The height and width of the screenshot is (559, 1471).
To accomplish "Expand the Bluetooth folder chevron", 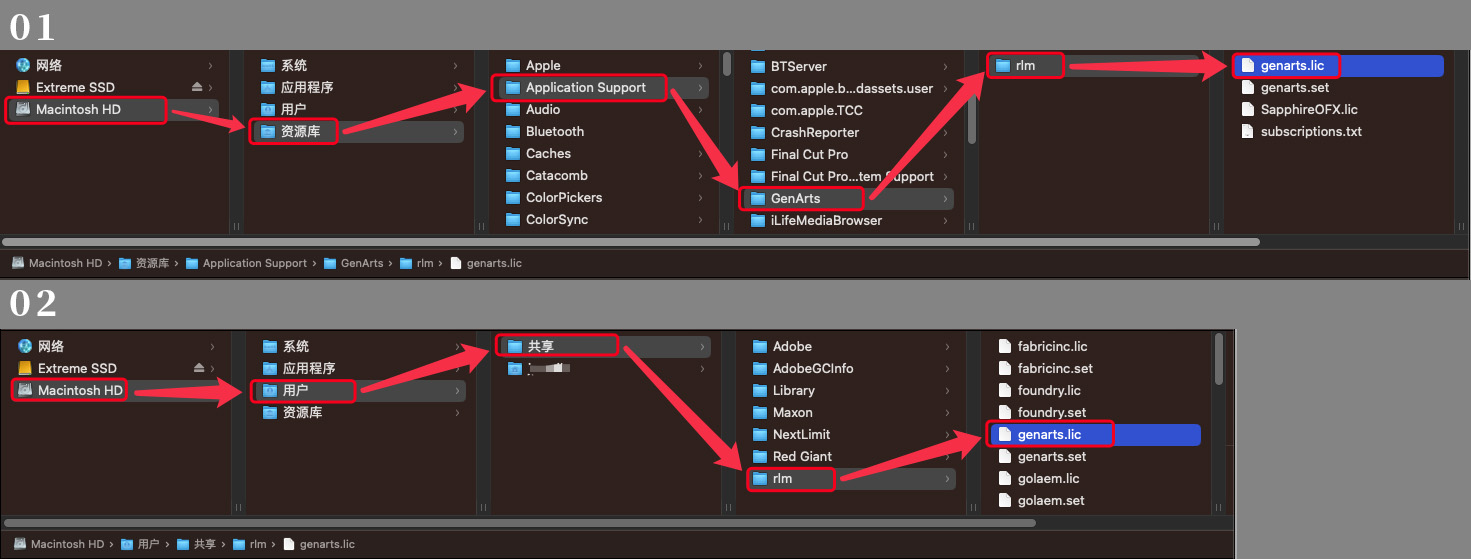I will pos(700,132).
